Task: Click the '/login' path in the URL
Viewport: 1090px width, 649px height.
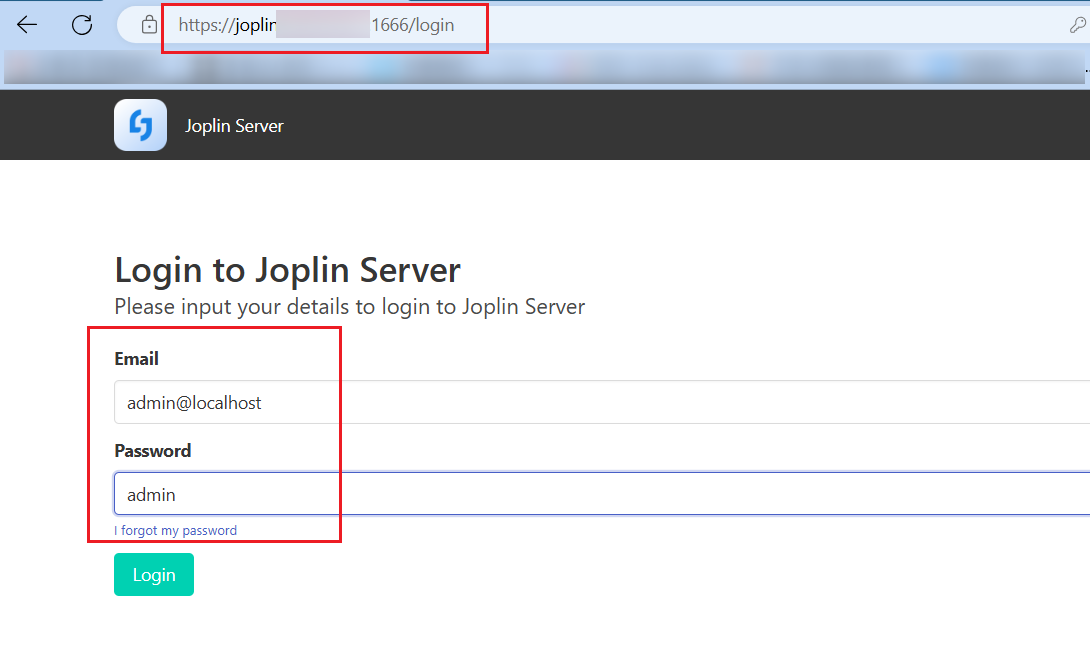Action: 431,25
